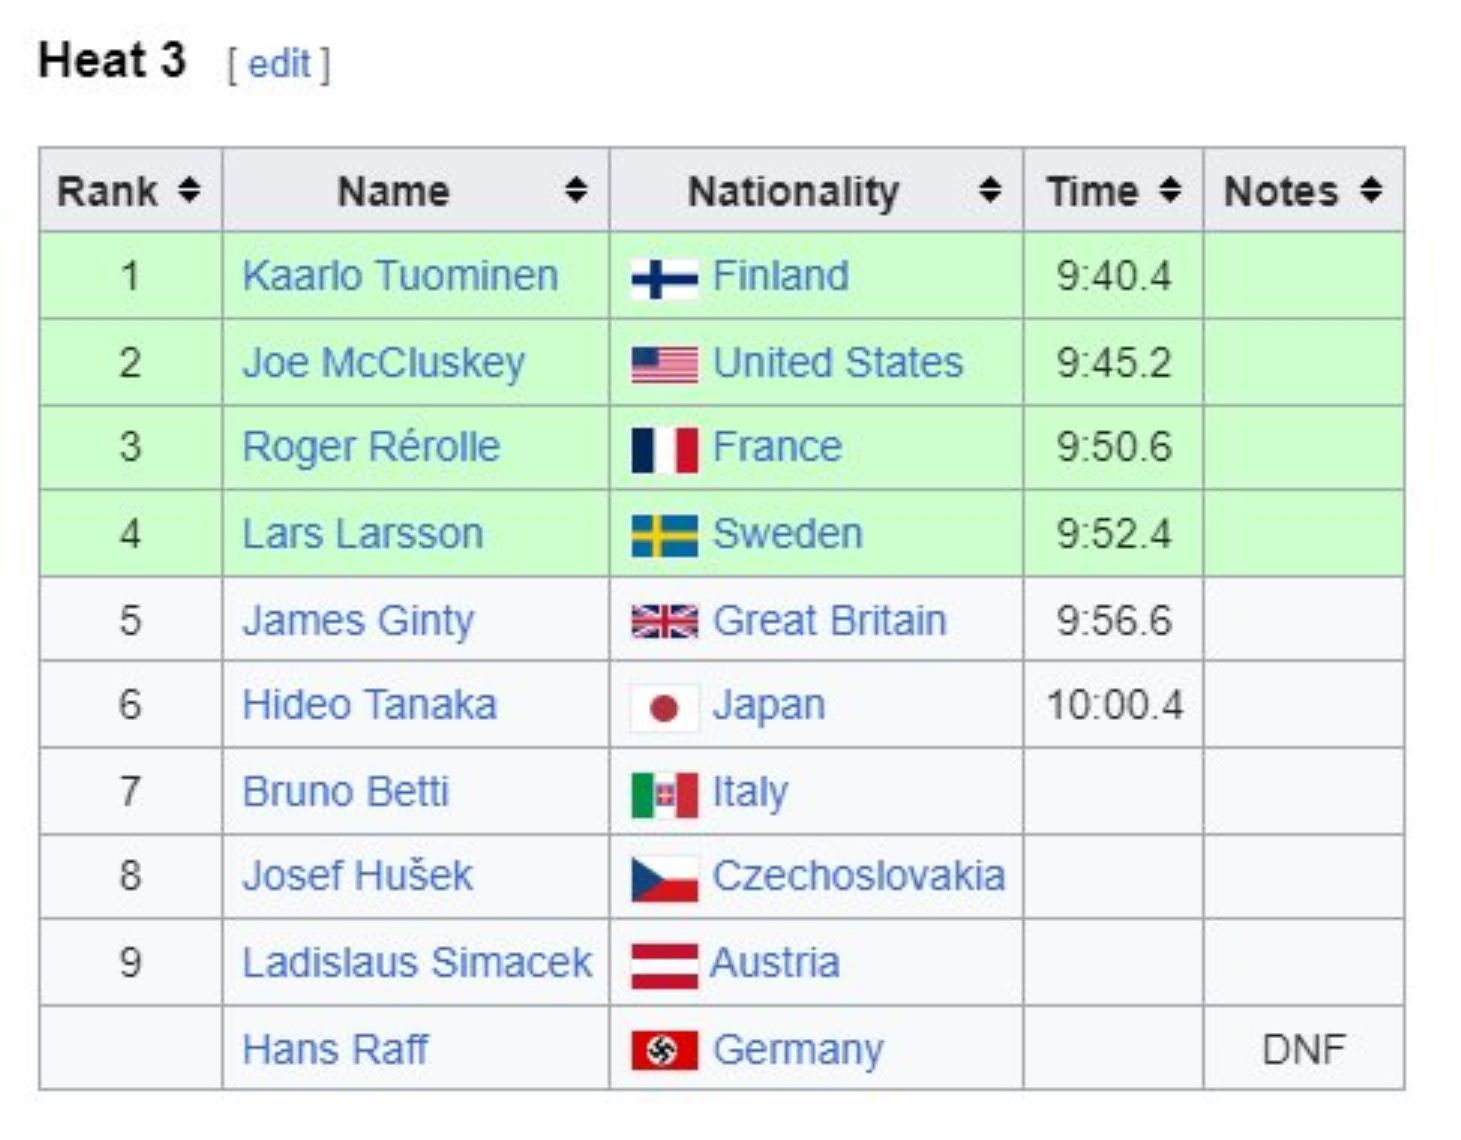Click the Austria flag icon
This screenshot has width=1461, height=1140.
664,964
